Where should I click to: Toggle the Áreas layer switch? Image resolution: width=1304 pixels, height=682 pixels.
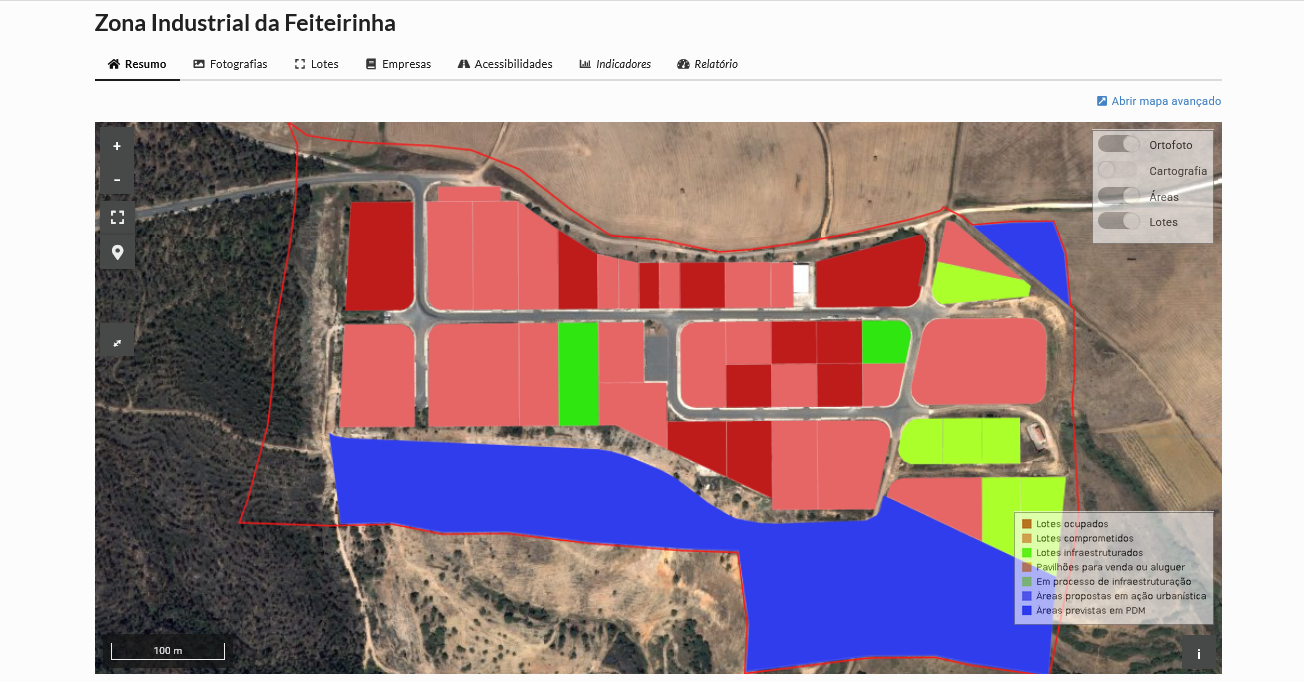[x=1119, y=196]
